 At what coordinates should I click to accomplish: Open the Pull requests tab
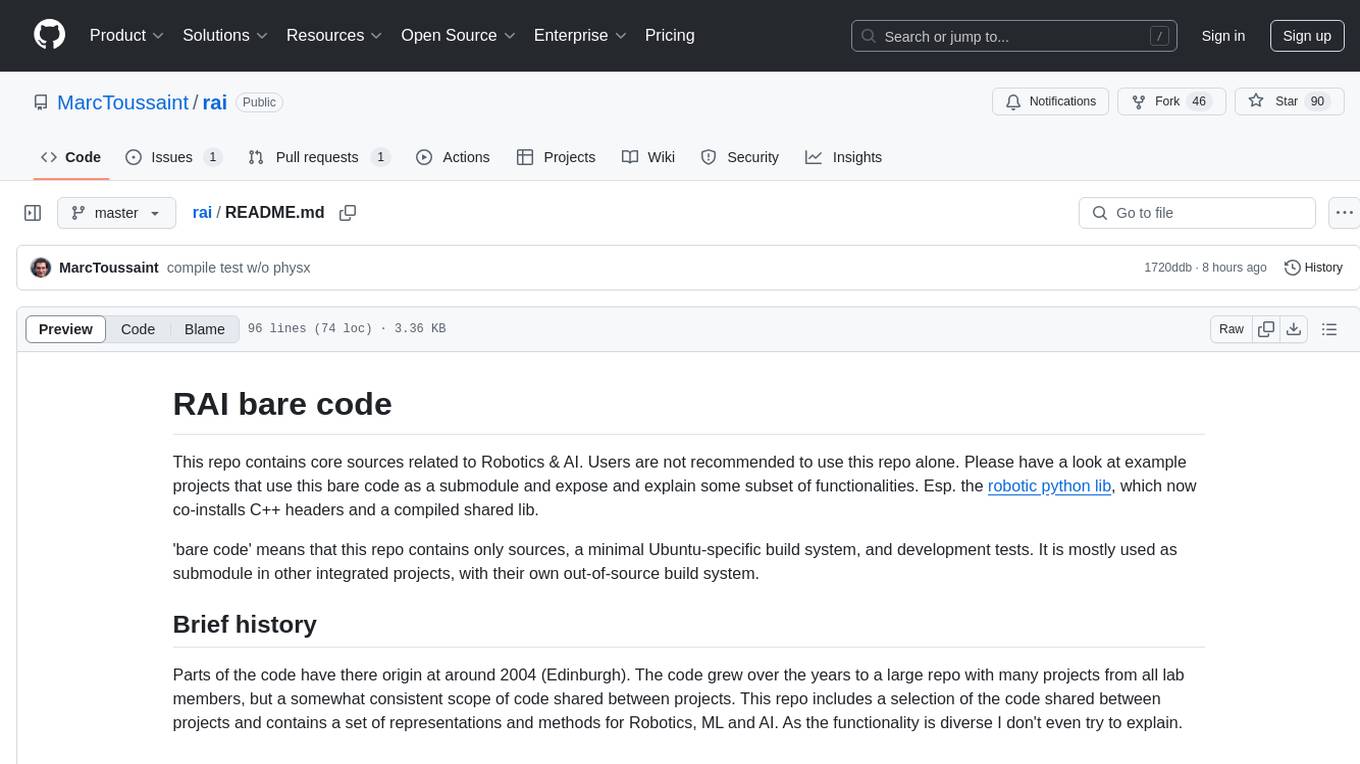coord(319,157)
